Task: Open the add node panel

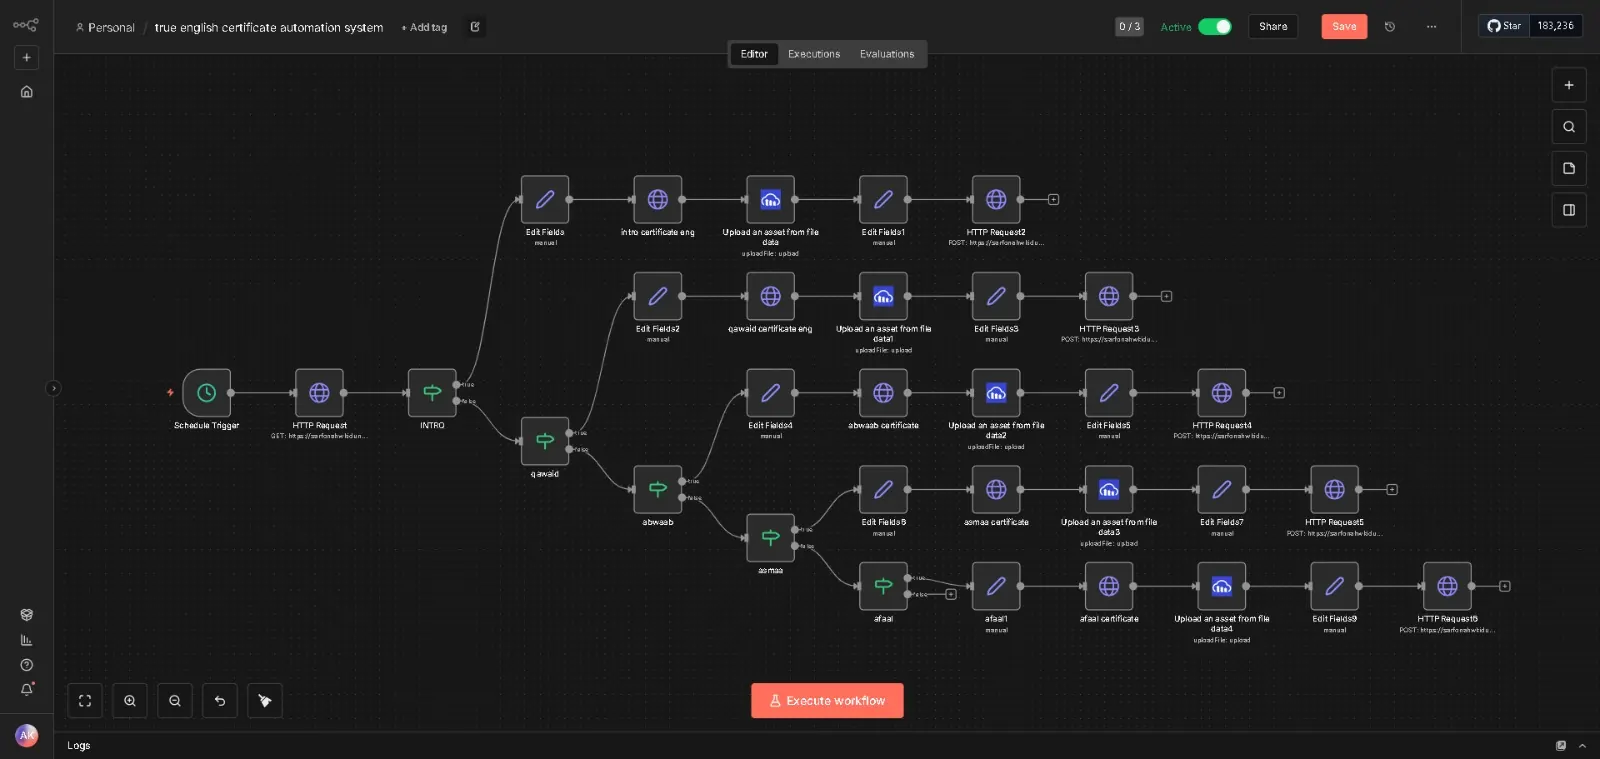Action: (1569, 85)
